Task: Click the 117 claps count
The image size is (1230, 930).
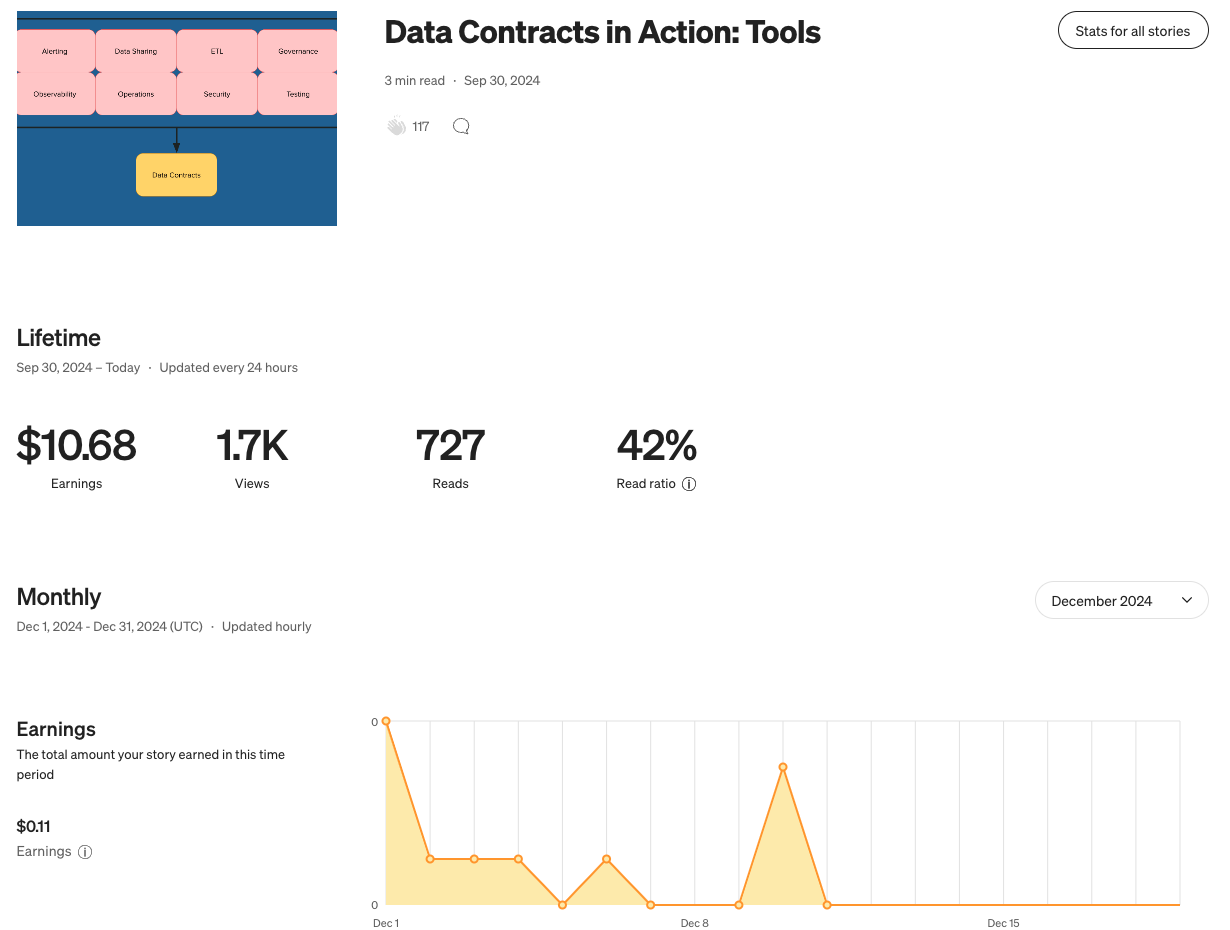Action: coord(421,126)
